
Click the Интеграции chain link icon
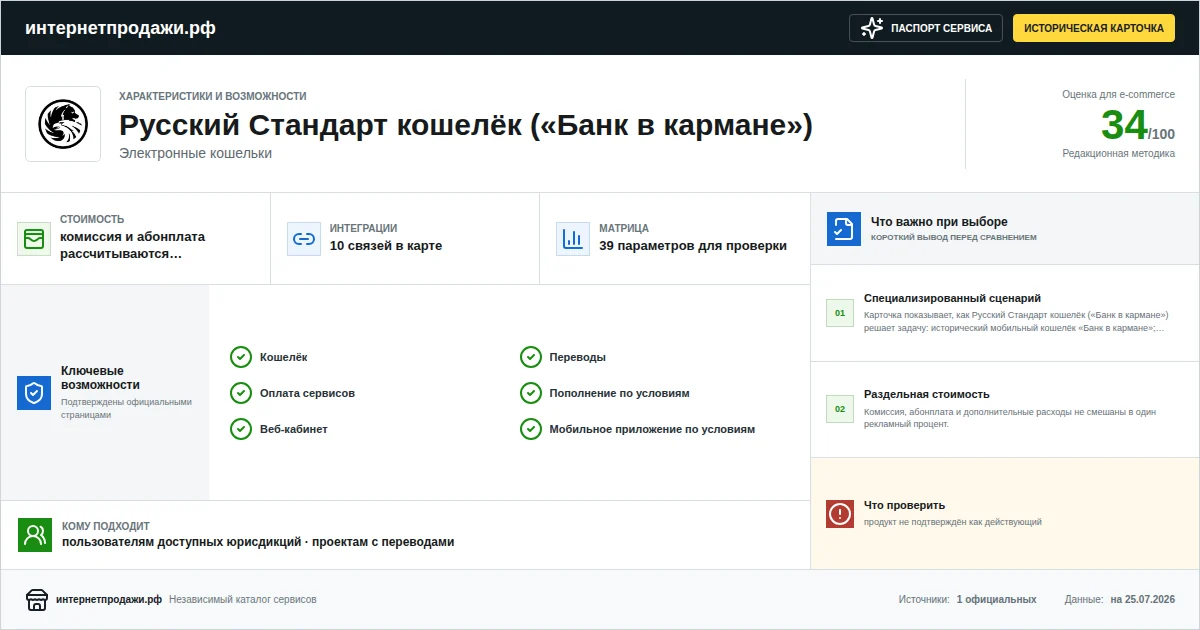[x=303, y=239]
